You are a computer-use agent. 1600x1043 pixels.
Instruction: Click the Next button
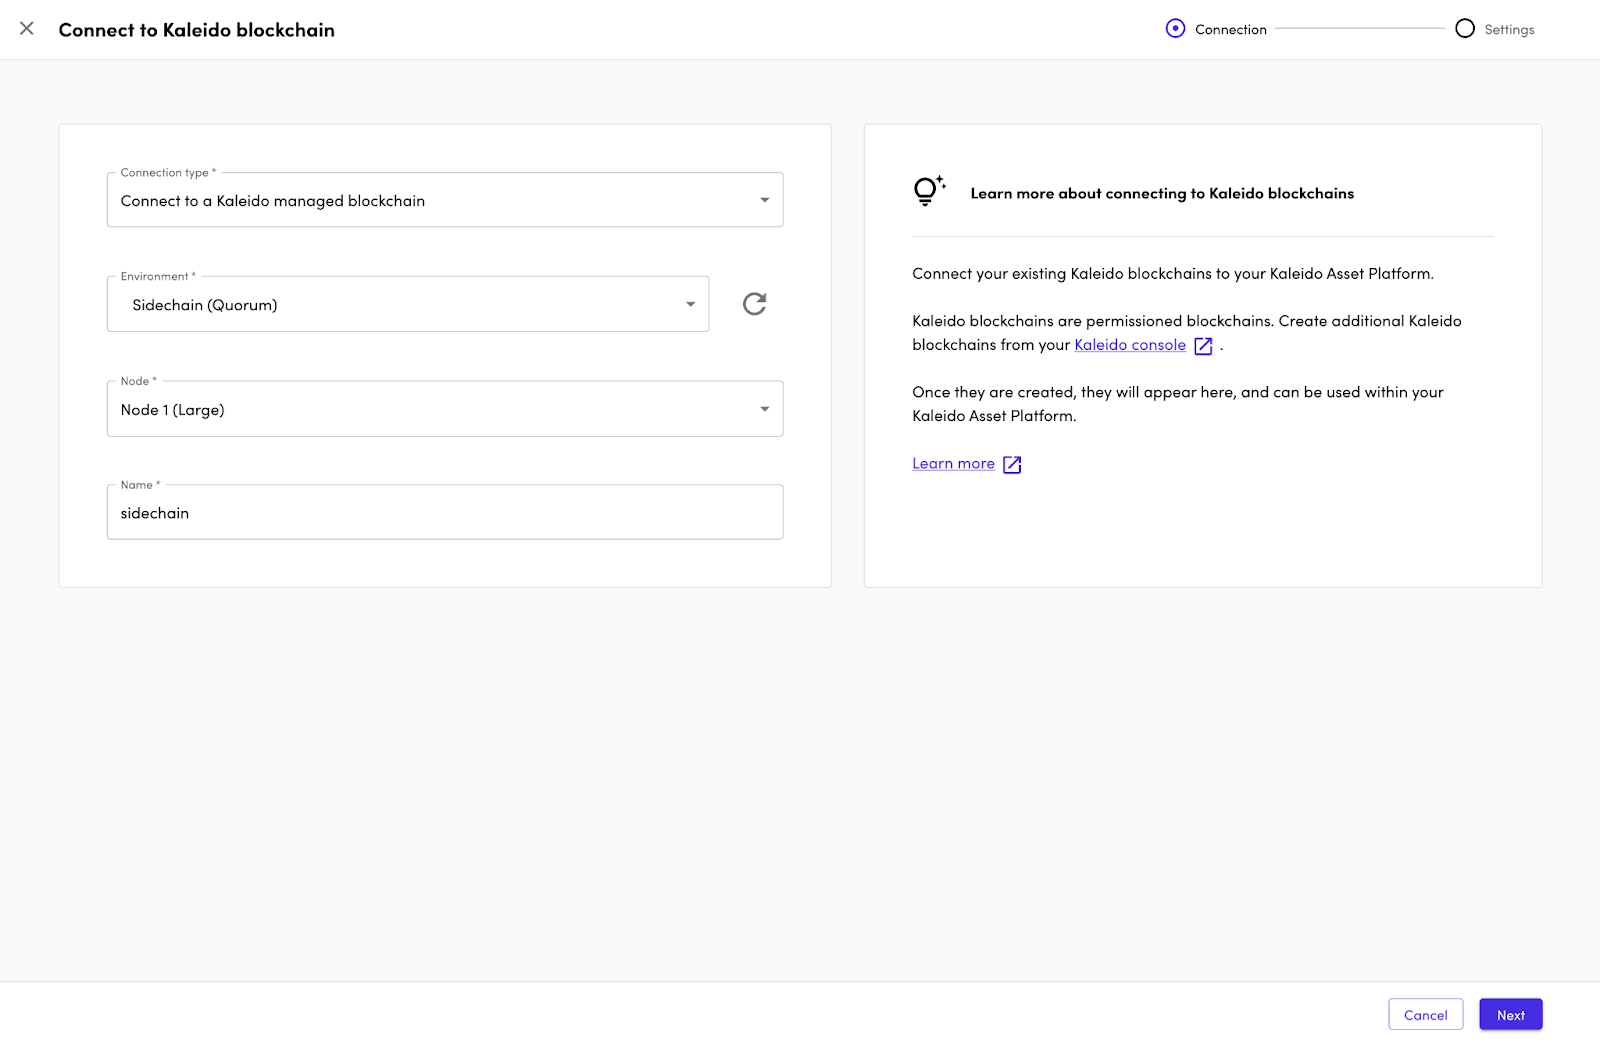point(1510,1014)
